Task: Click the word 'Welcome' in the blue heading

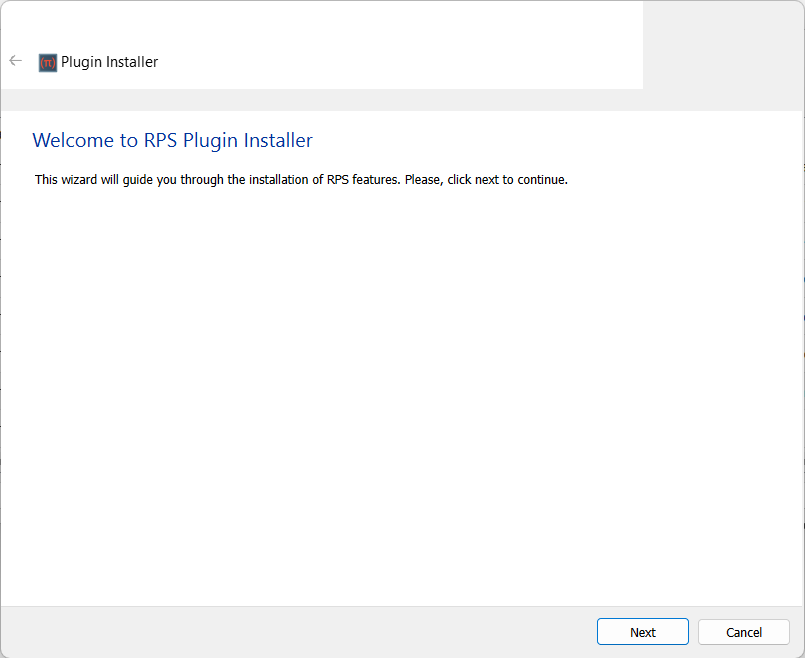Action: click(x=74, y=141)
